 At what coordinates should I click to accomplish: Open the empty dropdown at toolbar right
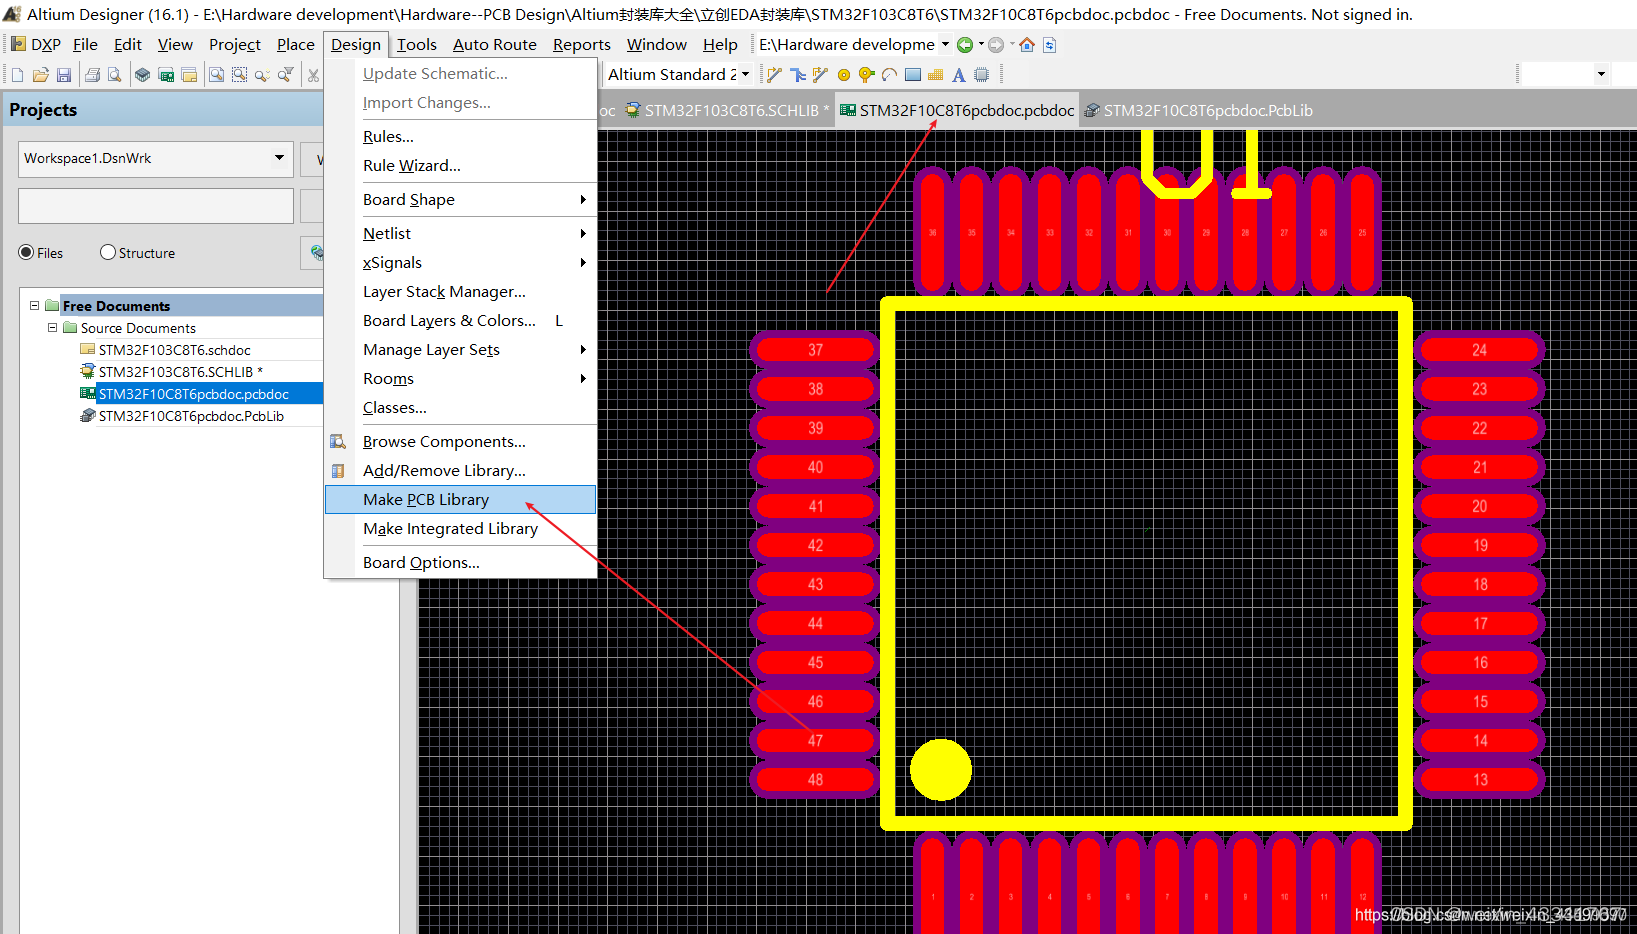[x=1601, y=75]
